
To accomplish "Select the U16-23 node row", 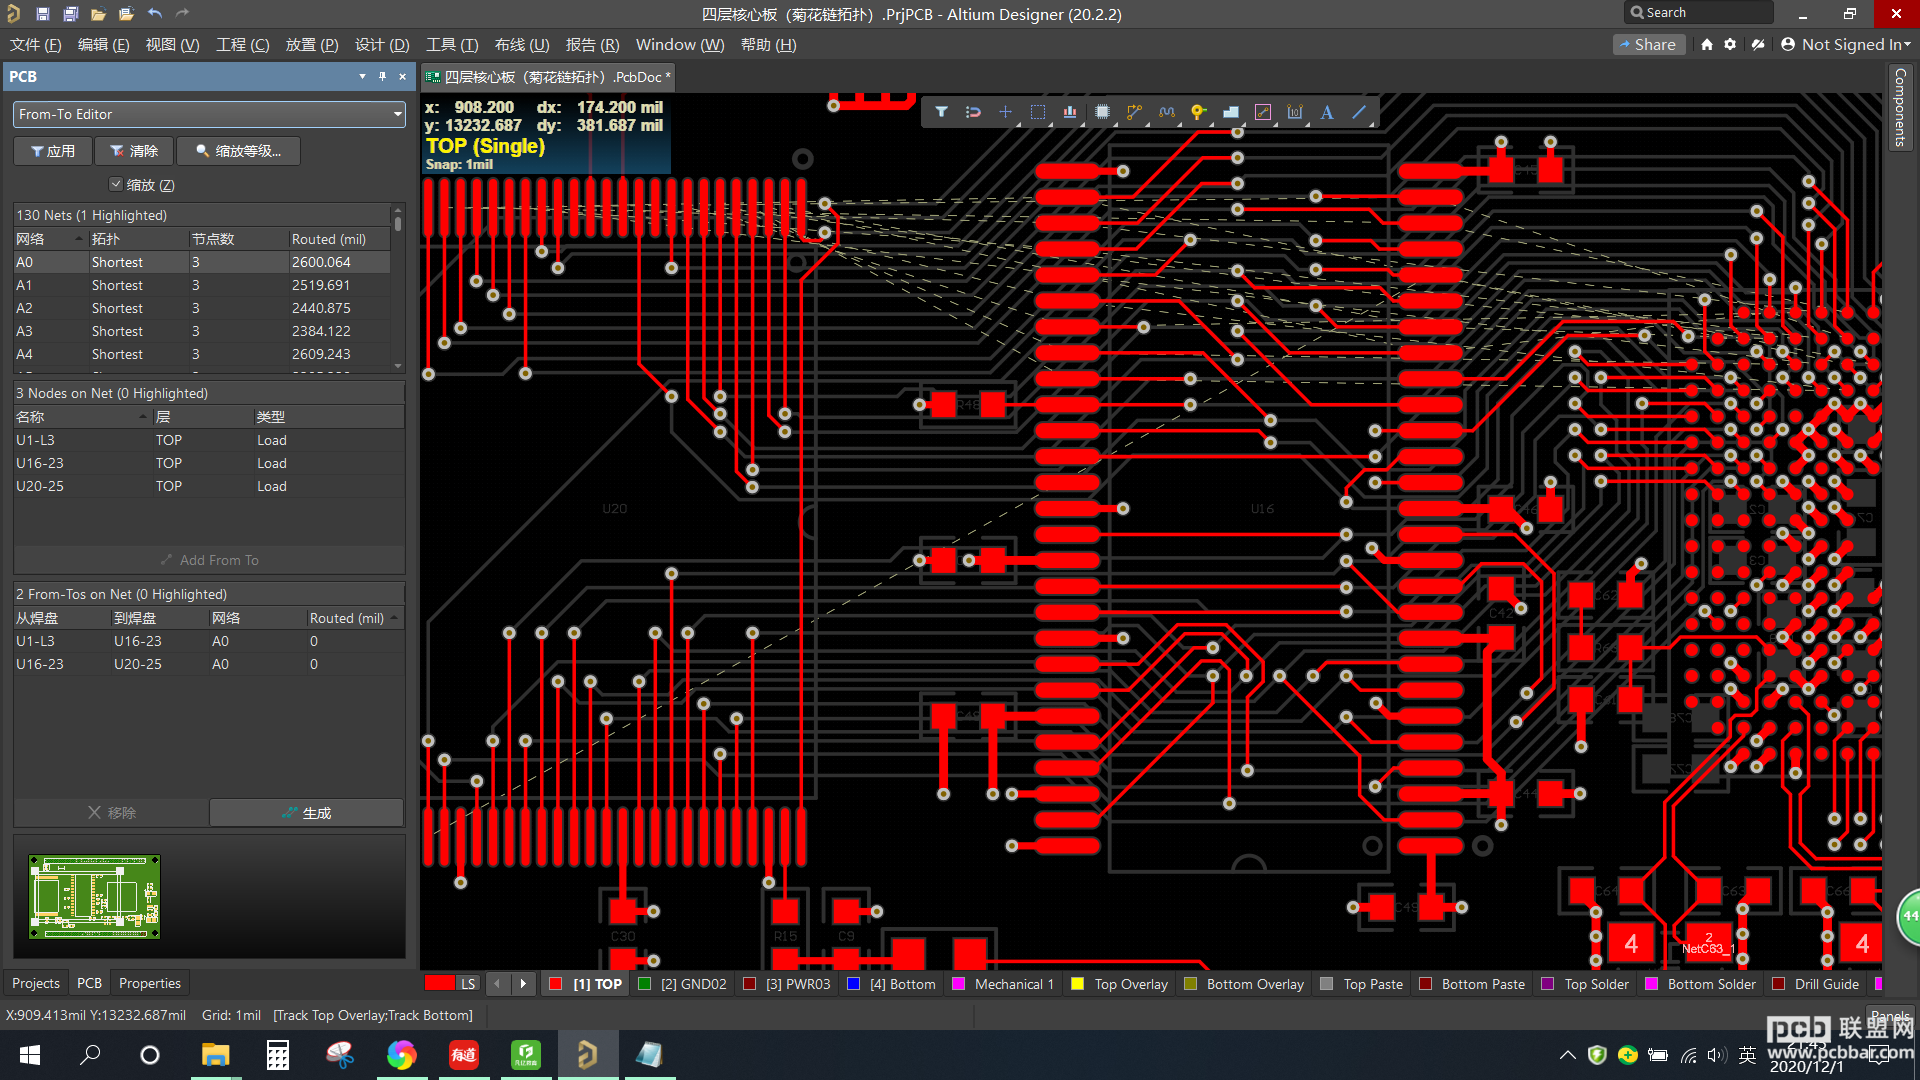I will [208, 463].
